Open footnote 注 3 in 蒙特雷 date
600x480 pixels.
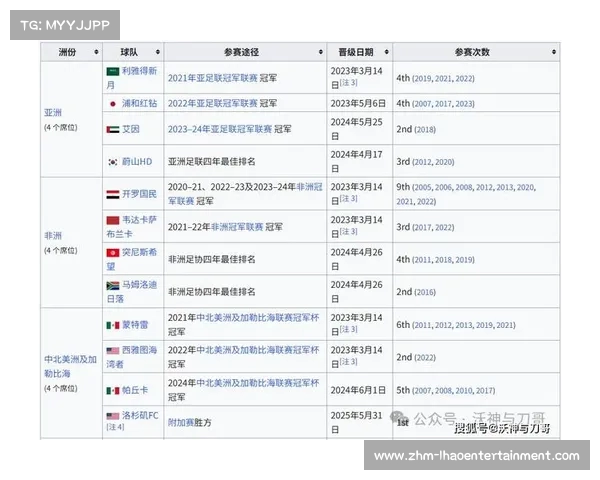coord(349,329)
